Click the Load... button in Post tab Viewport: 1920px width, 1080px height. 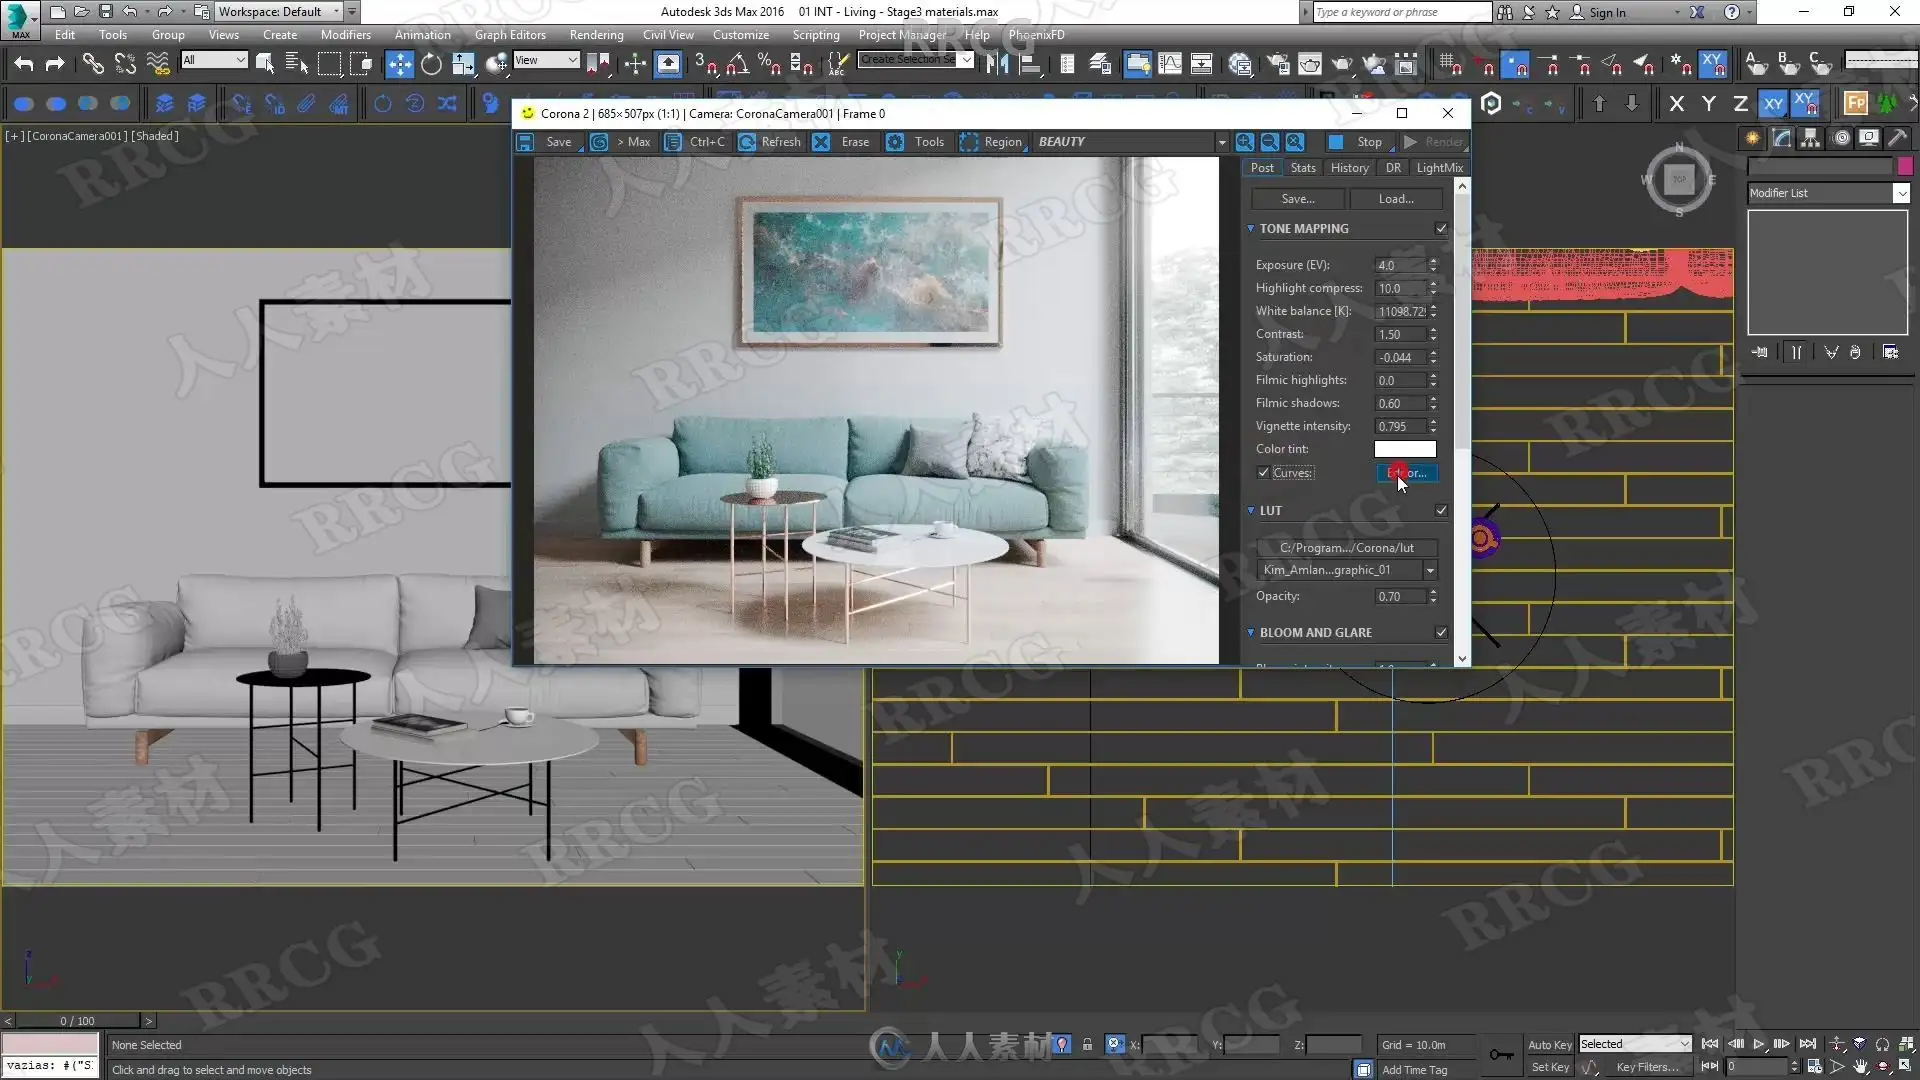(1396, 199)
